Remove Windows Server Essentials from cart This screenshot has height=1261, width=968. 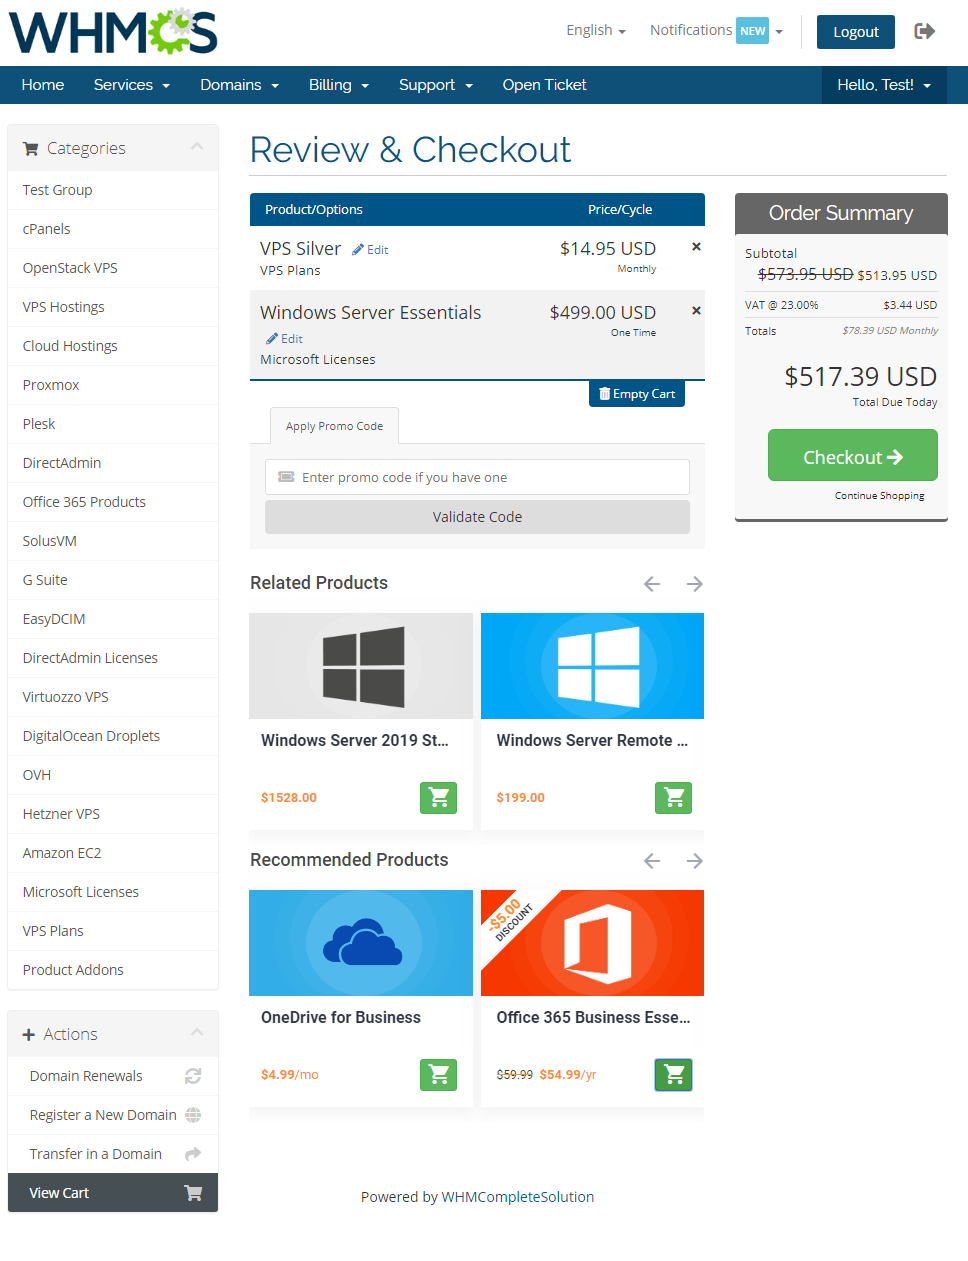point(696,310)
